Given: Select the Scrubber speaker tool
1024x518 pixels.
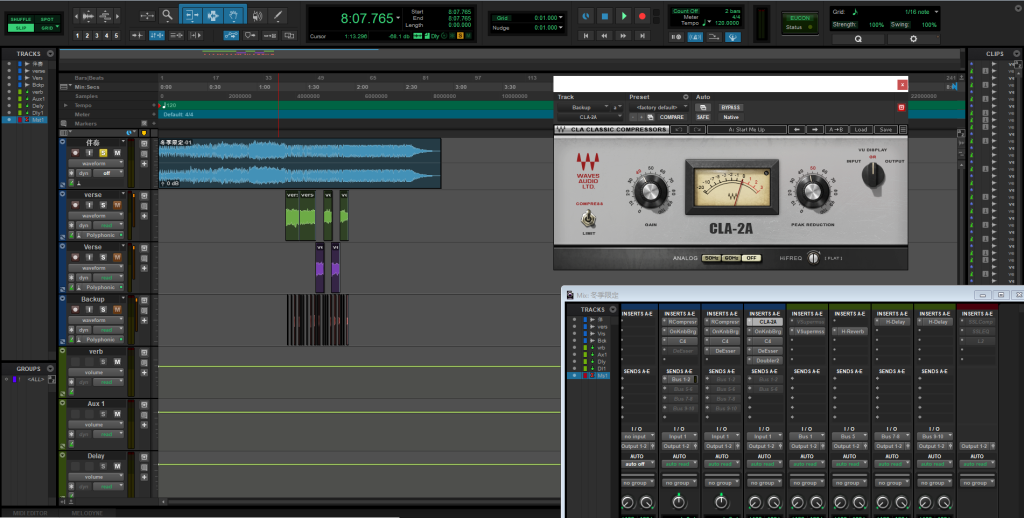Looking at the screenshot, I should pos(257,15).
